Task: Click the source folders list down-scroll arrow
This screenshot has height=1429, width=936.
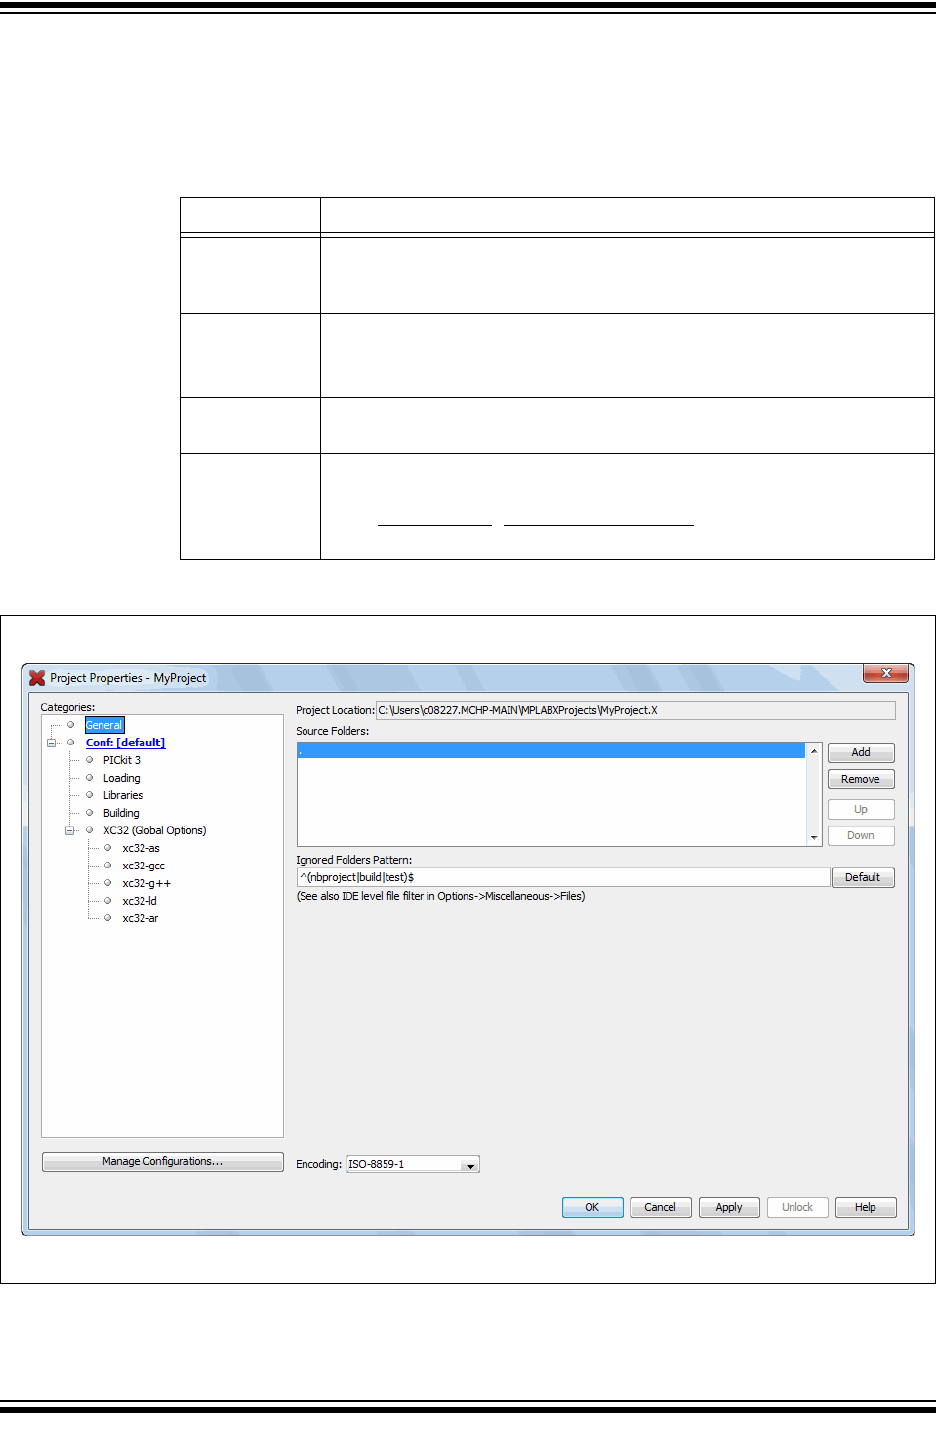Action: click(814, 838)
